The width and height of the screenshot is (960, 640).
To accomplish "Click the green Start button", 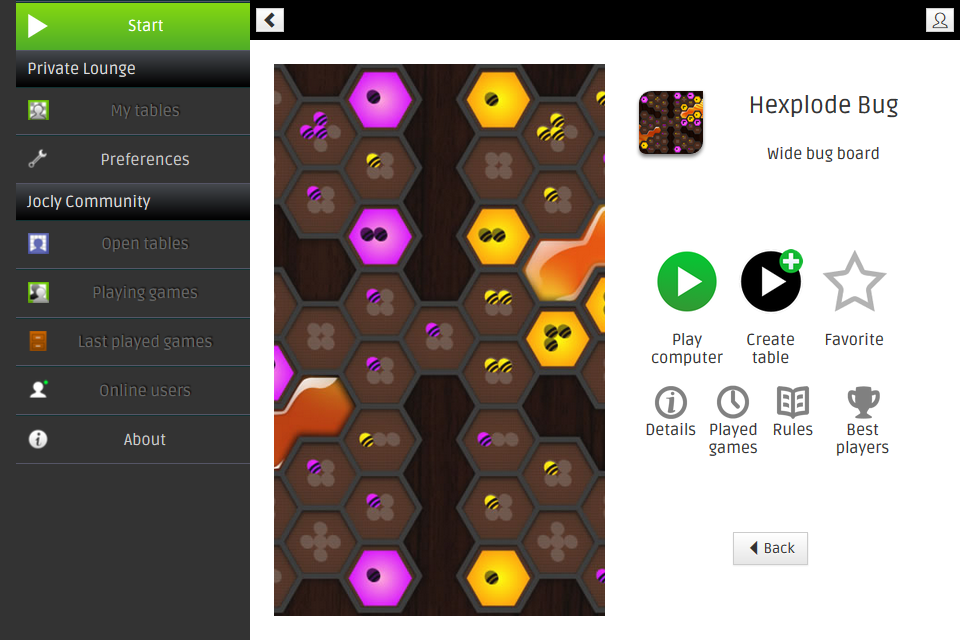I will 133,26.
